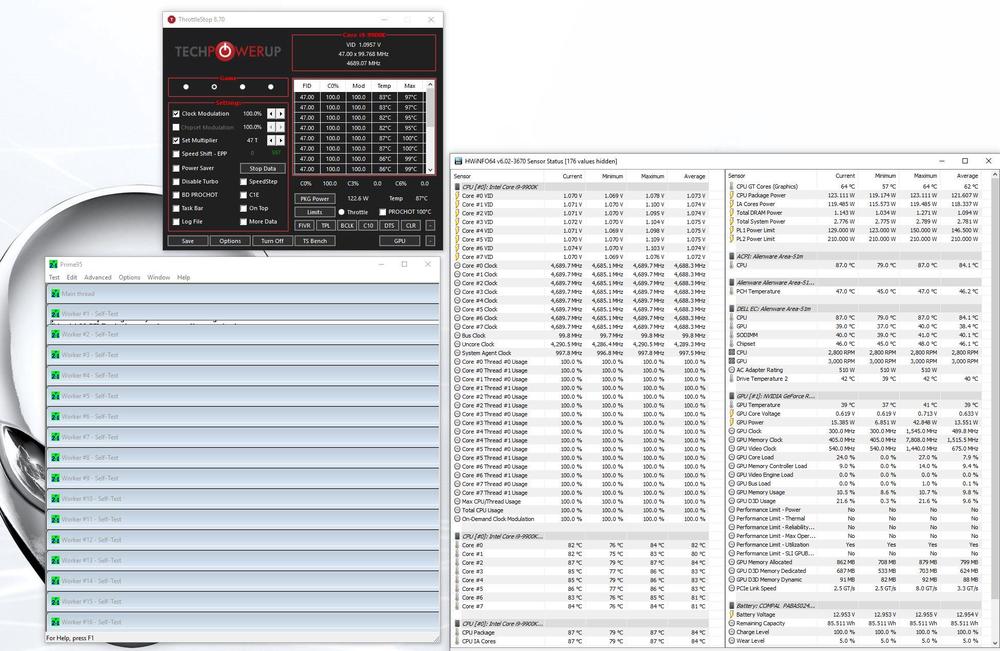Screen dimensions: 1000x651
Task: Toggle the Disable Turbo option
Action: point(175,181)
